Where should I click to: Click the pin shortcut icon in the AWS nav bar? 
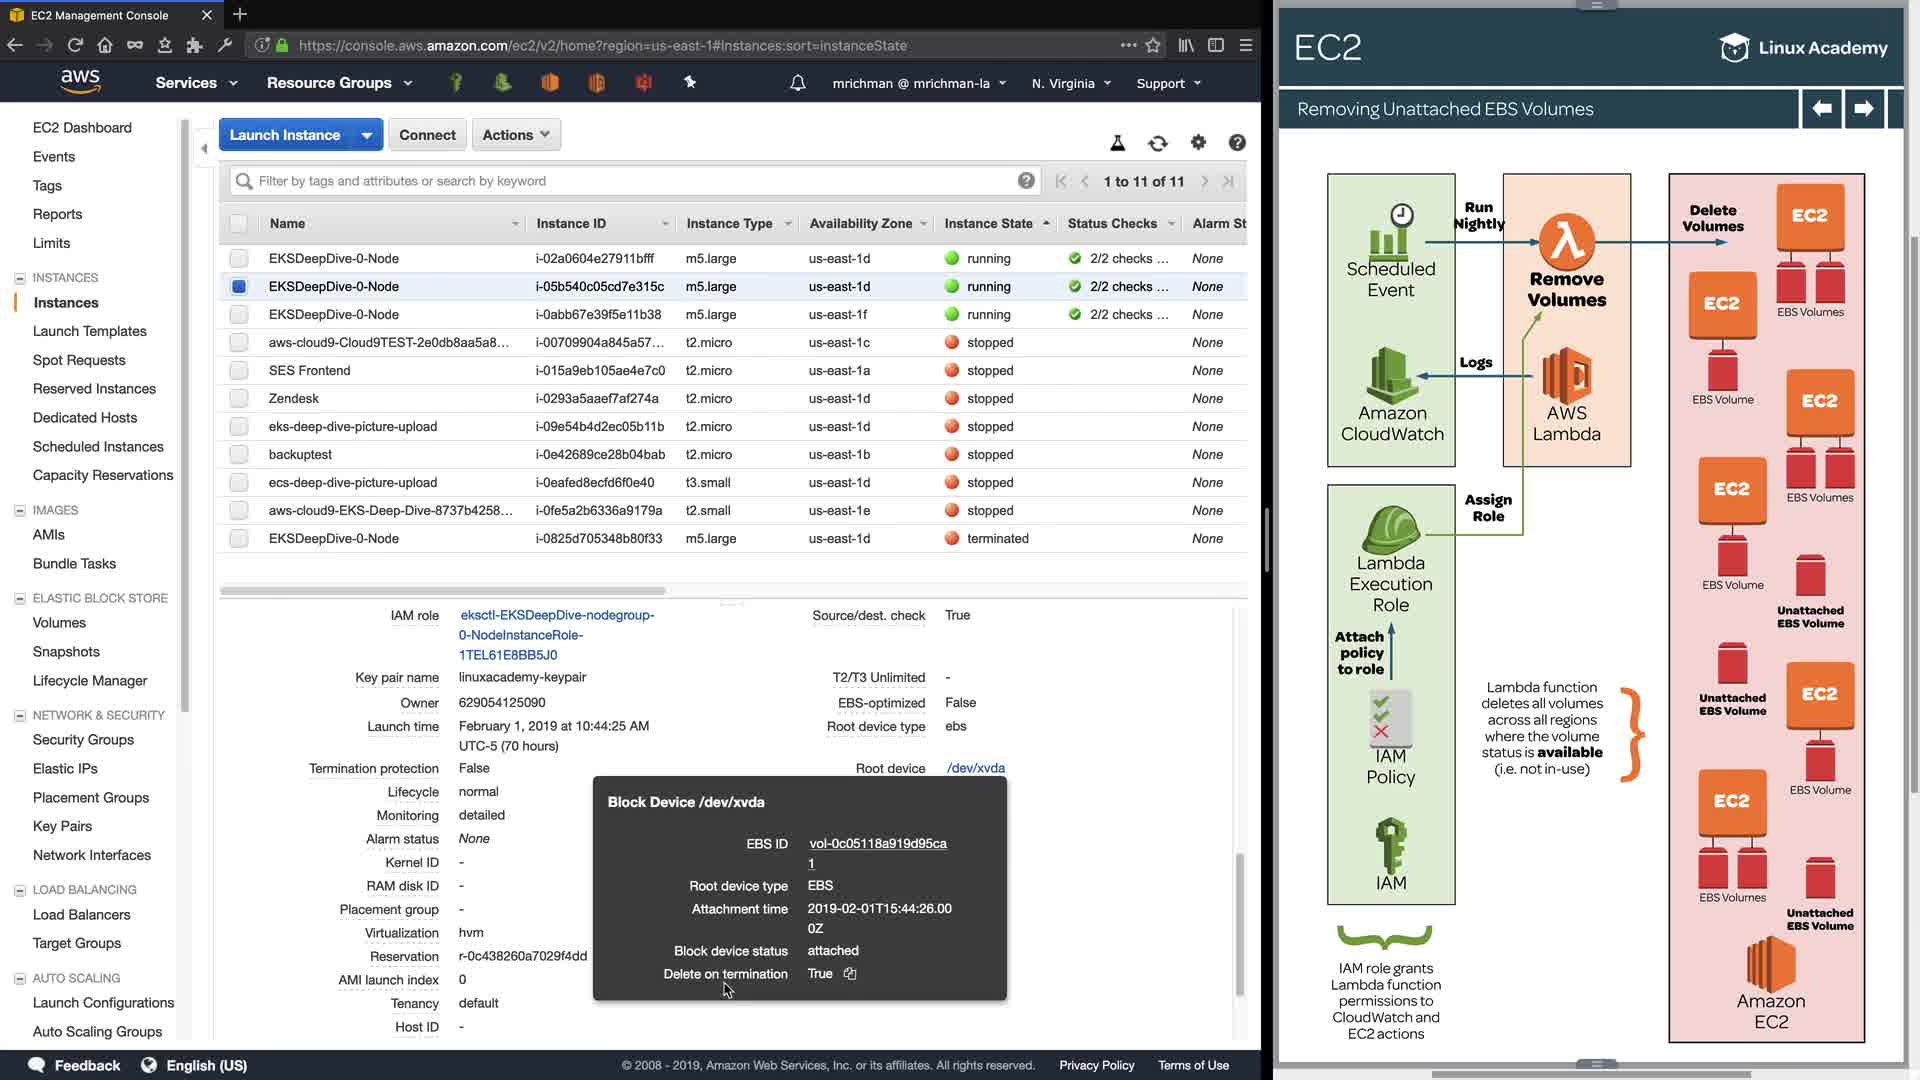pyautogui.click(x=690, y=83)
